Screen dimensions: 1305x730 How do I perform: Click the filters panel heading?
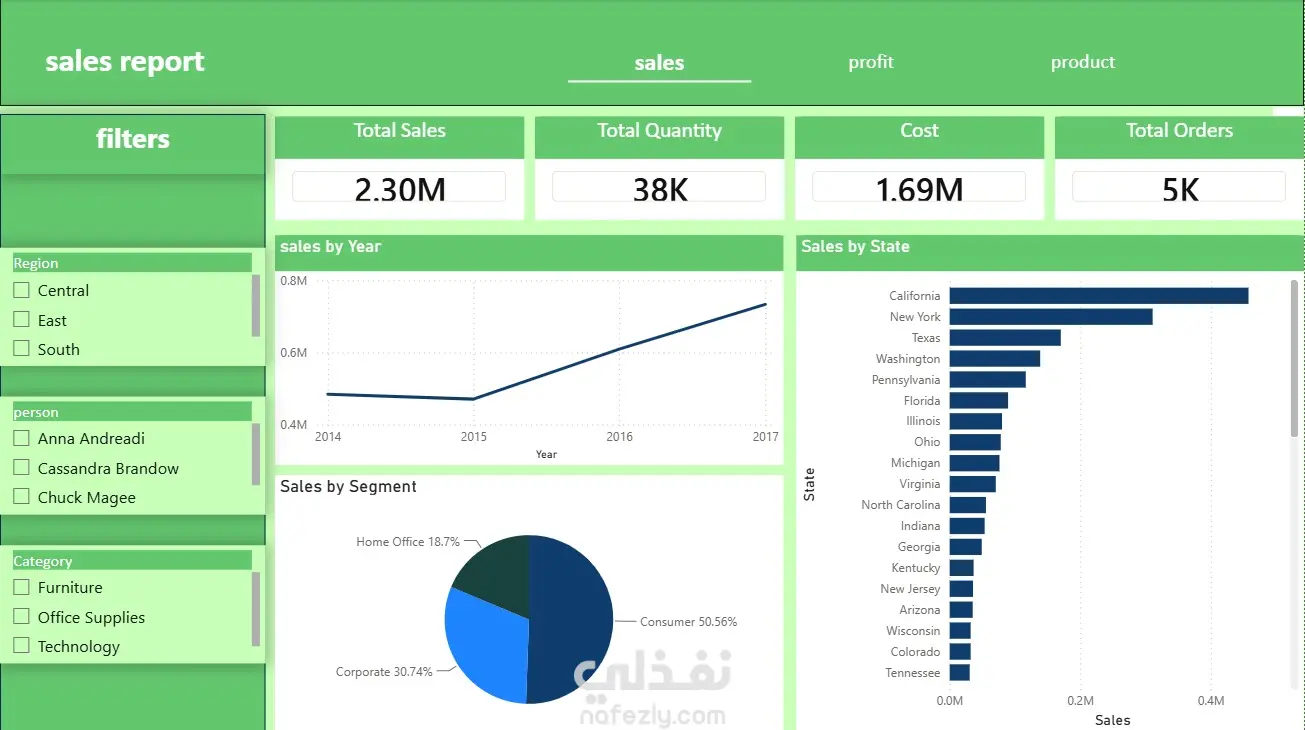click(x=133, y=138)
